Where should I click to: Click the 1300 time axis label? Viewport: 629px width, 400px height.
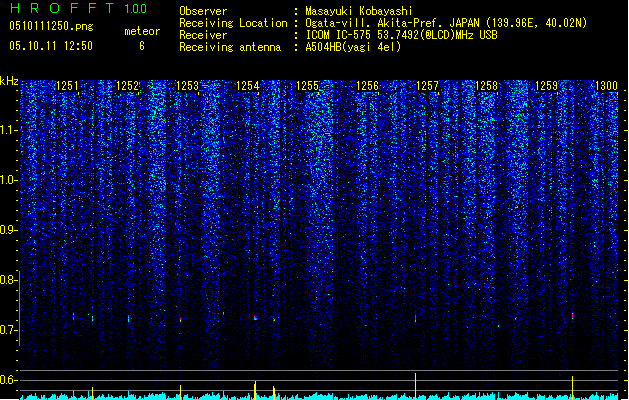(x=606, y=86)
